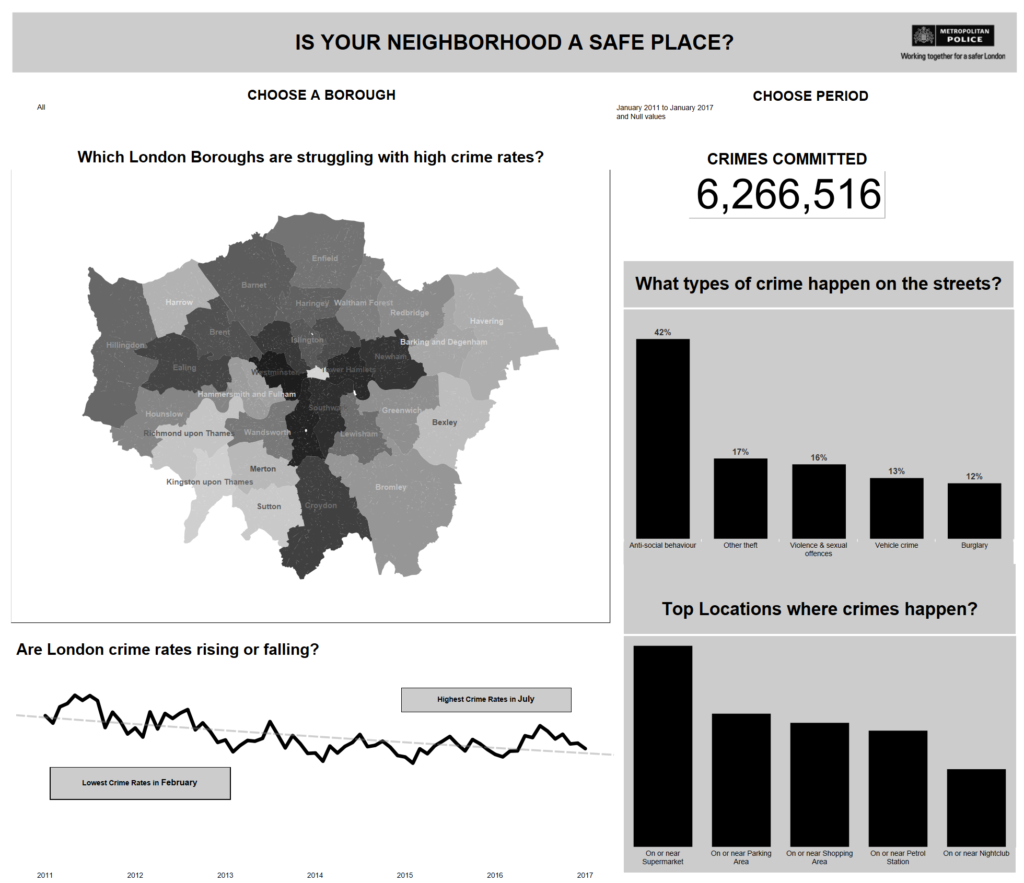Screen dimensions: 1024x883
Task: Select the "On or near Supermarket" bar
Action: (x=663, y=745)
